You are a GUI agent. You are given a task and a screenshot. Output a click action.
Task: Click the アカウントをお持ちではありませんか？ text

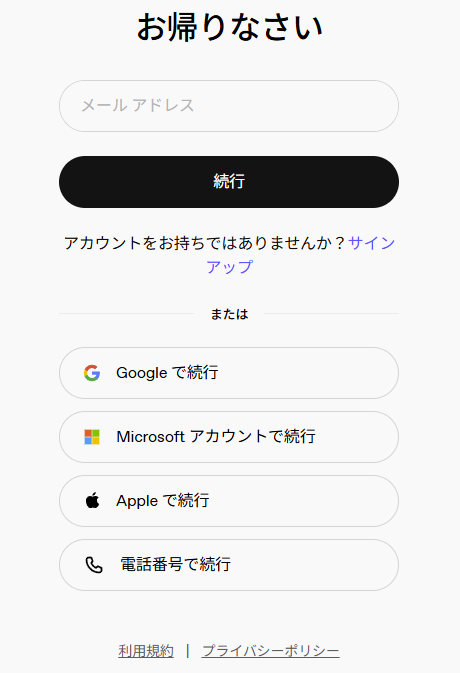coord(205,243)
